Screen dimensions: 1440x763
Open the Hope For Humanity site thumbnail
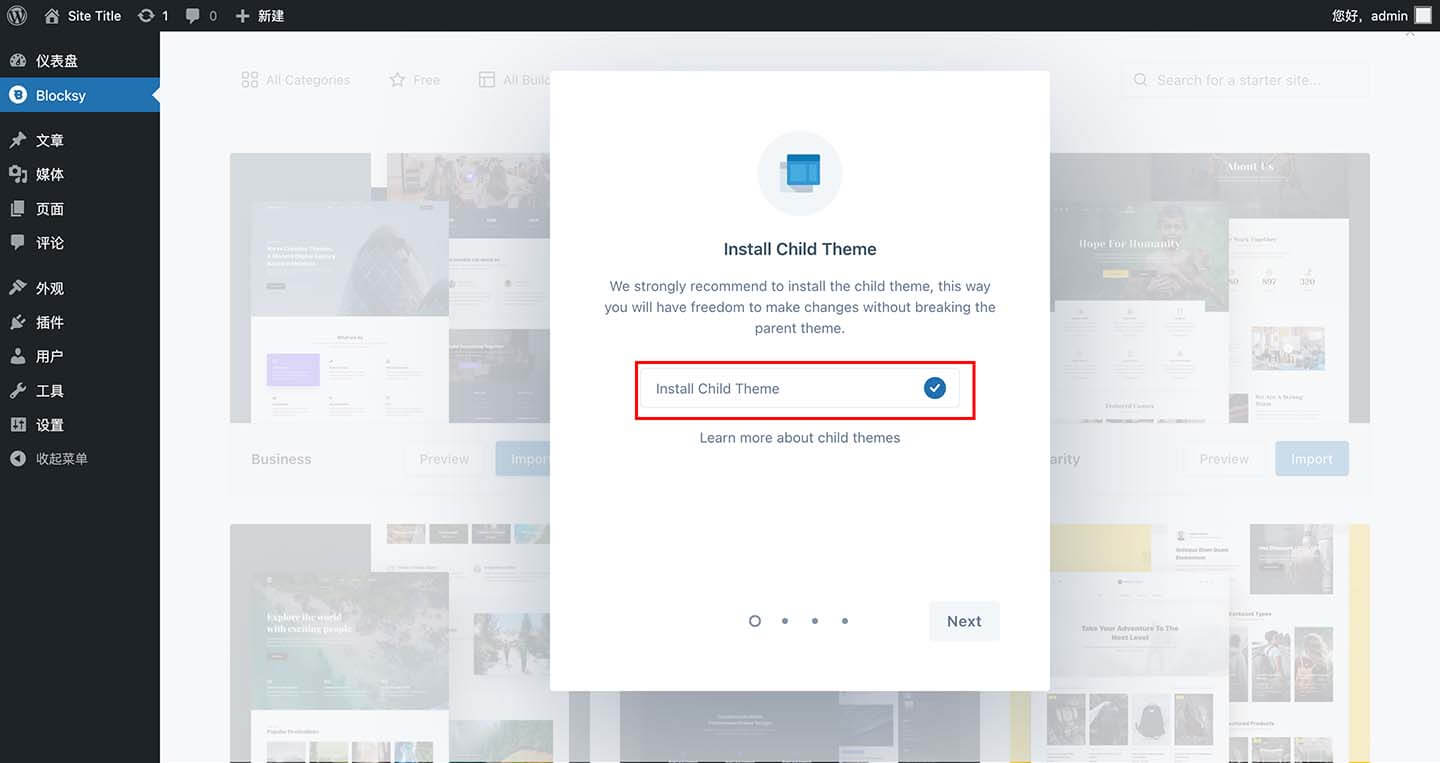click(x=1210, y=288)
